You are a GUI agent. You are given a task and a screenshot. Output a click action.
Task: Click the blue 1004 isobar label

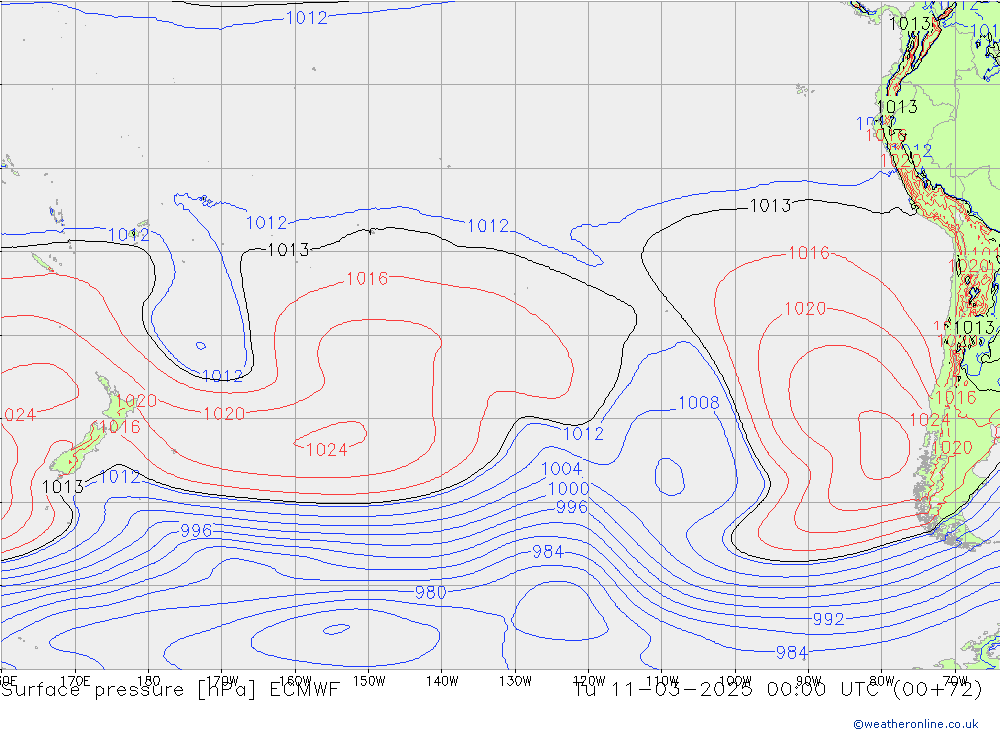[561, 469]
